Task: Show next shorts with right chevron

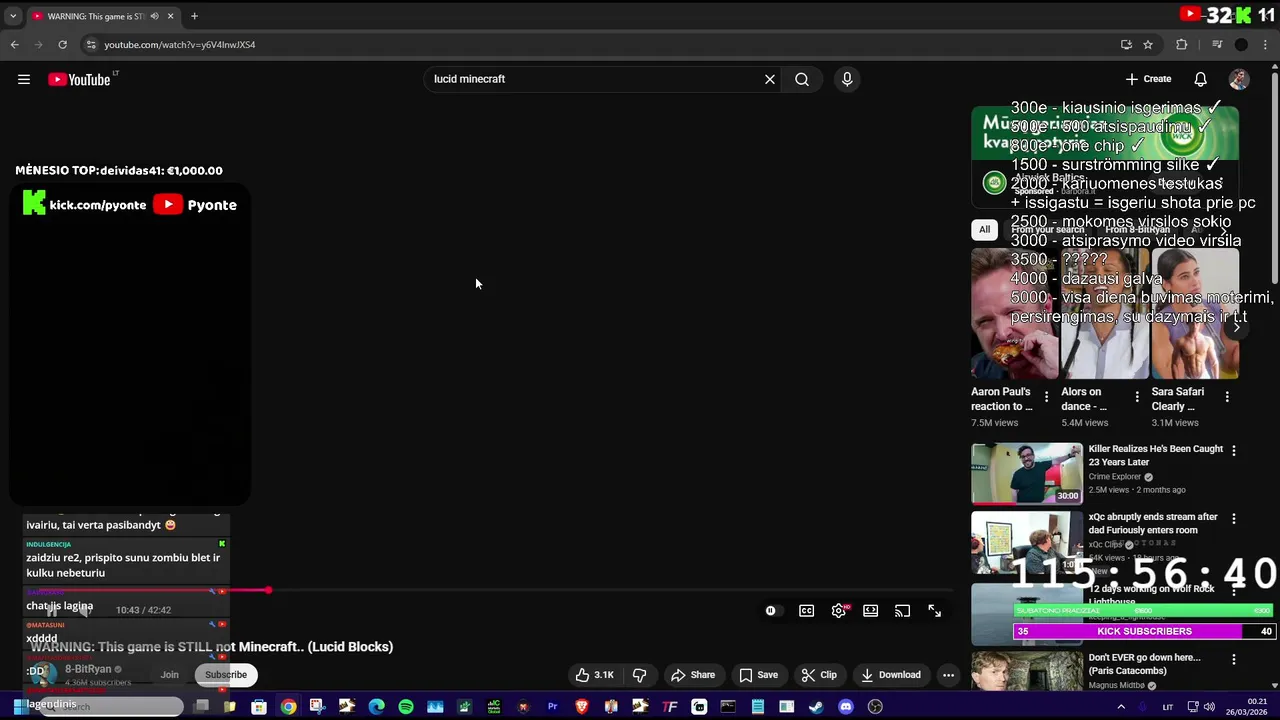Action: point(1237,327)
